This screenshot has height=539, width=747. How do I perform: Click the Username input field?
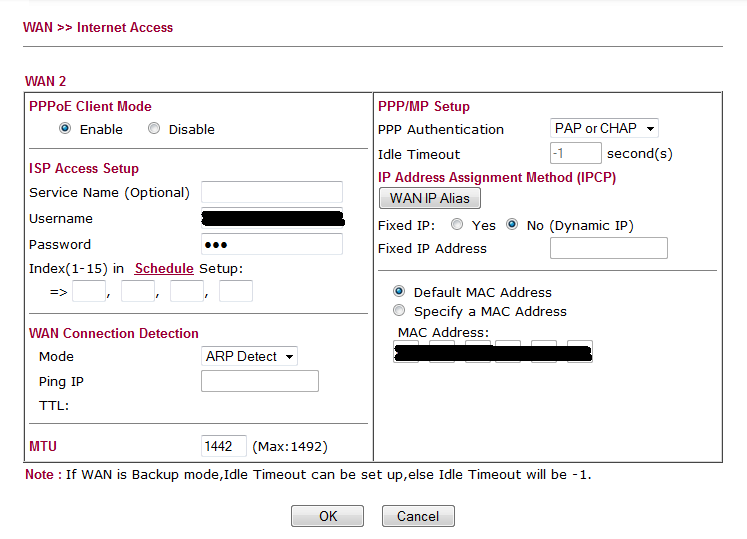coord(271,218)
